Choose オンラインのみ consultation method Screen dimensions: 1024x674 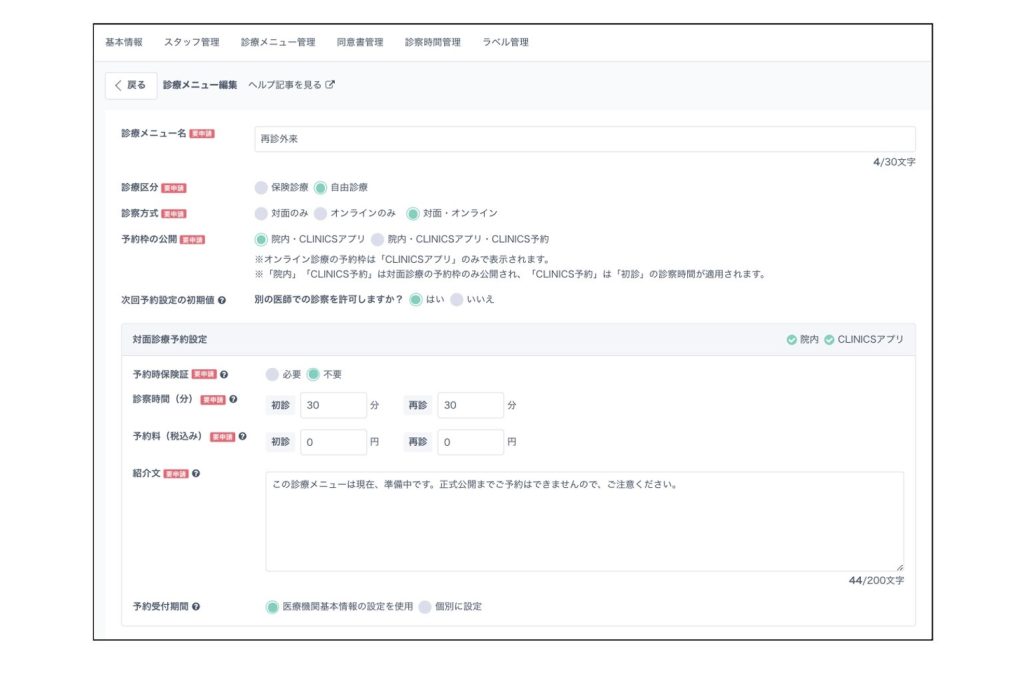pos(321,213)
